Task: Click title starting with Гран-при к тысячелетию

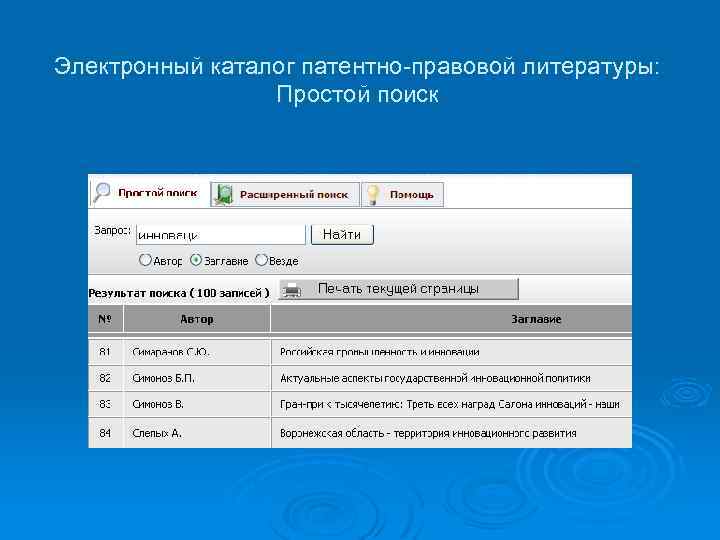Action: [450, 405]
